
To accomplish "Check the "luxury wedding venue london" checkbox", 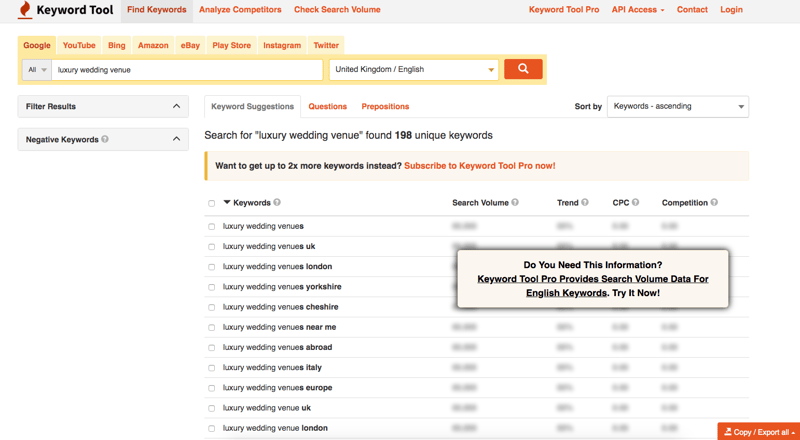I will click(212, 429).
